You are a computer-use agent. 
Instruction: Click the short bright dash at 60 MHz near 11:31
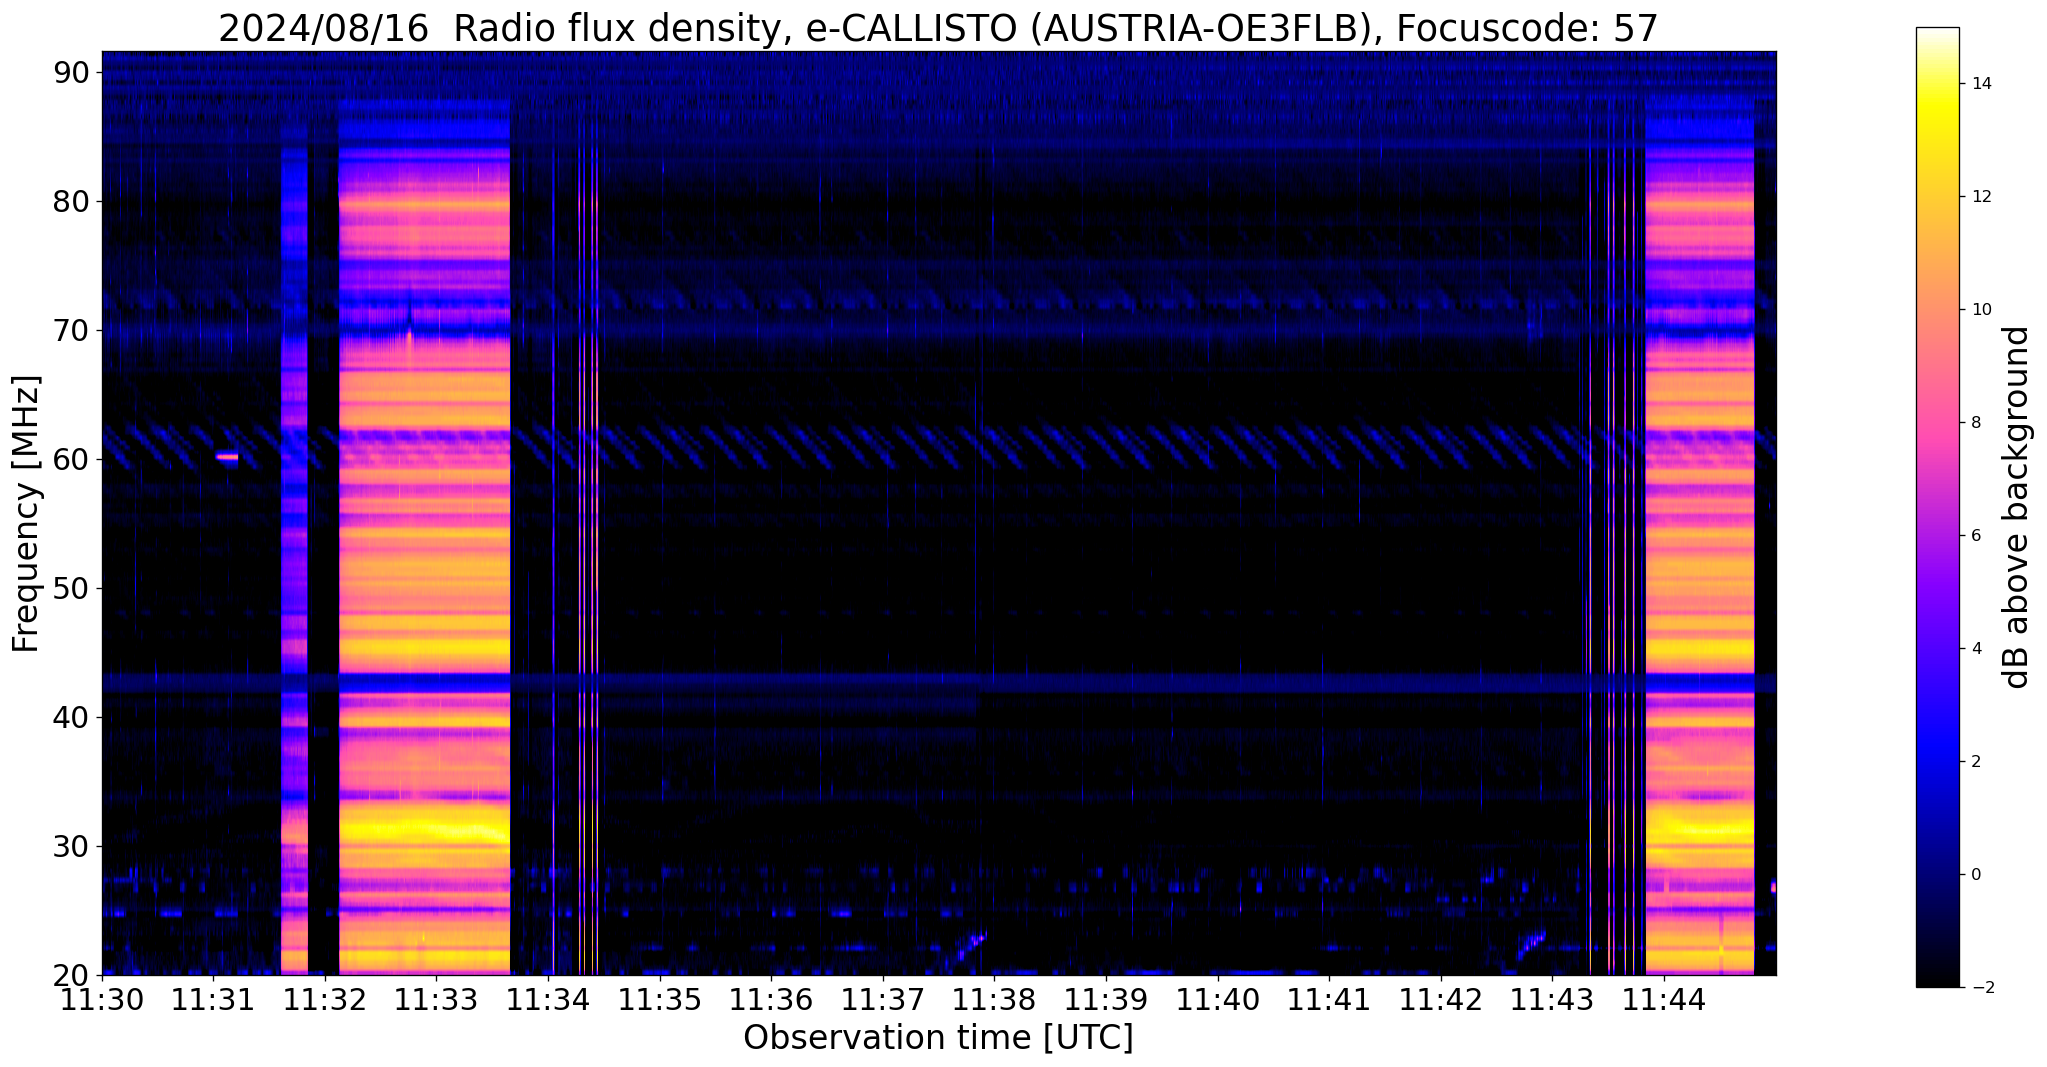228,457
